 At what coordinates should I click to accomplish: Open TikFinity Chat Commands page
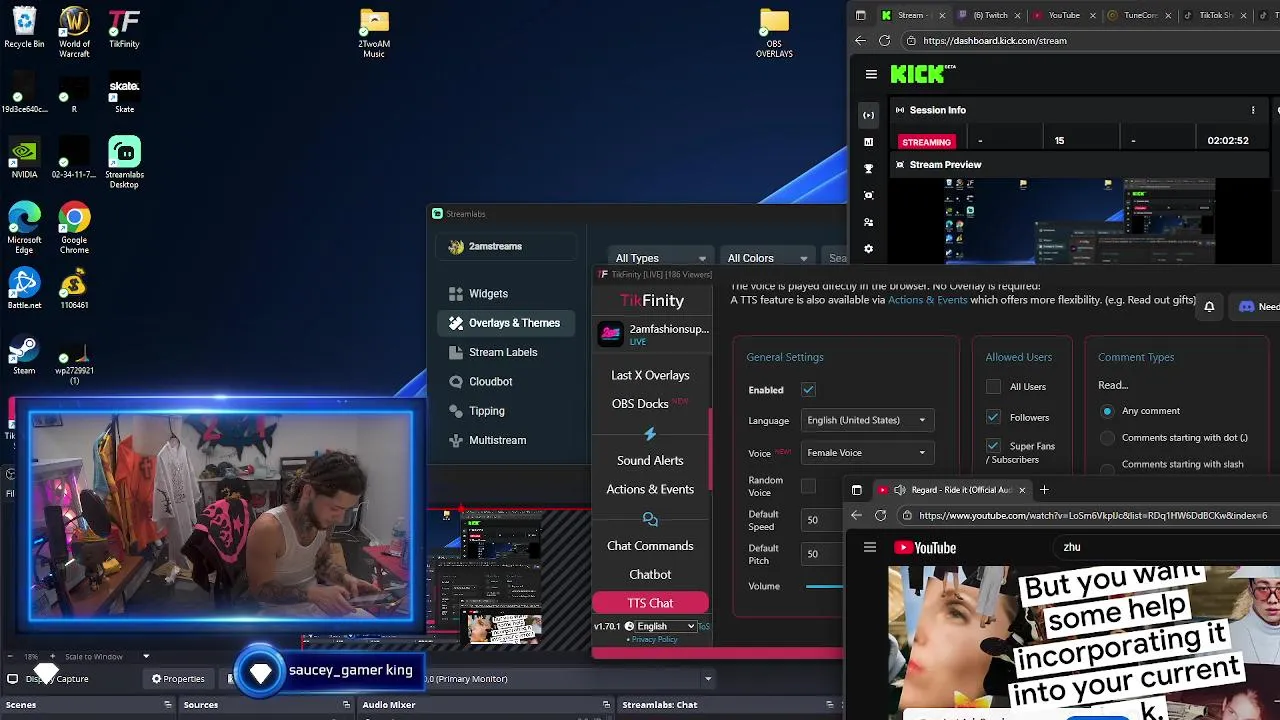tap(650, 546)
